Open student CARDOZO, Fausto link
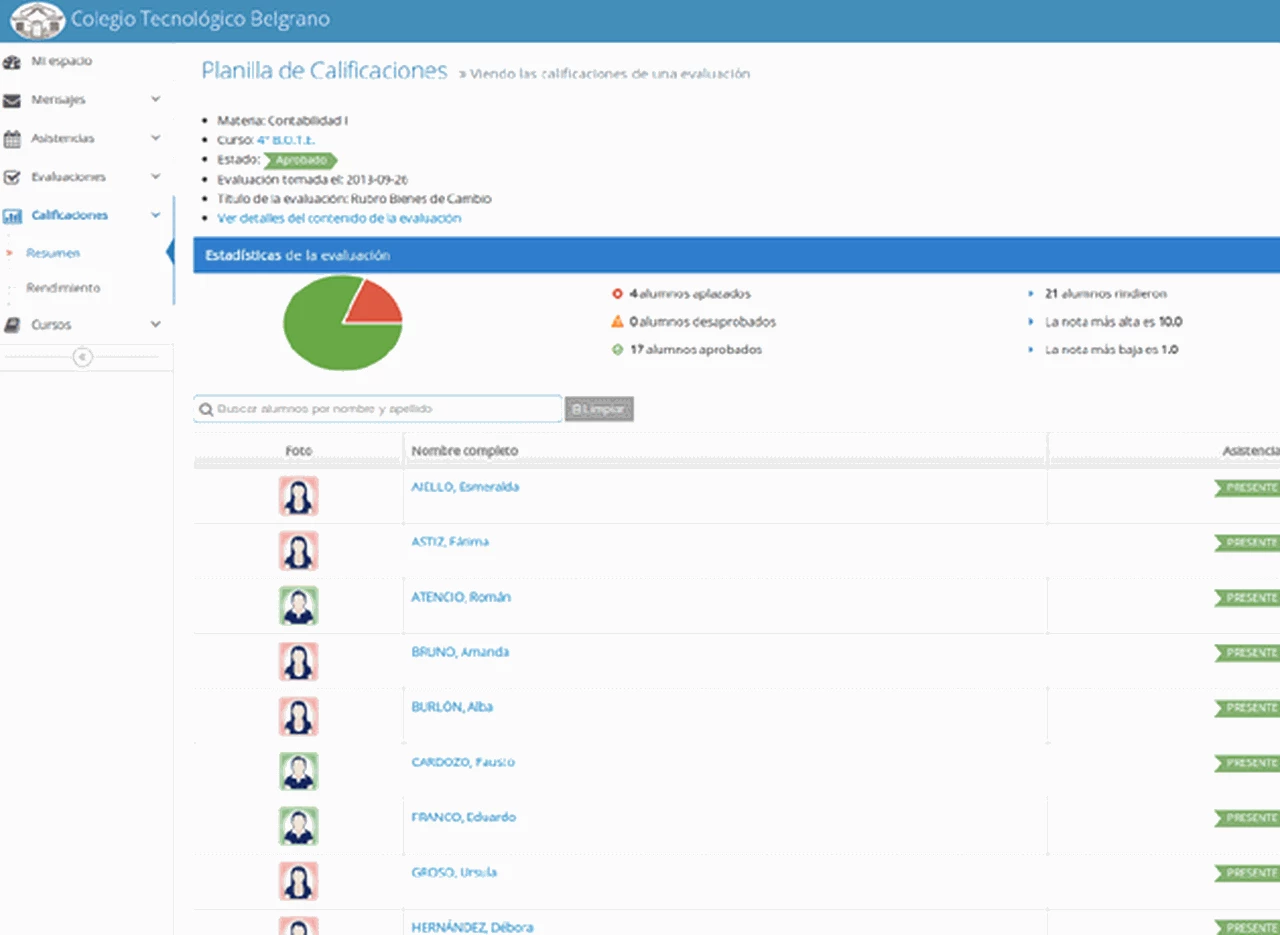This screenshot has height=935, width=1280. coord(463,762)
